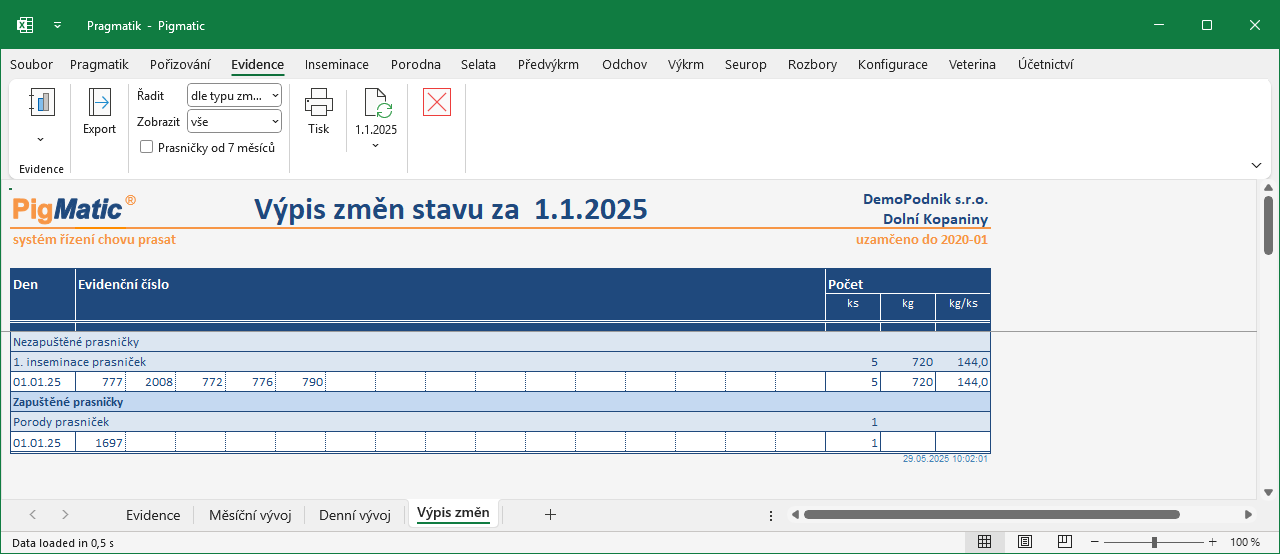Switch to the Předvýkrm tab
The height and width of the screenshot is (554, 1280).
pyautogui.click(x=548, y=64)
